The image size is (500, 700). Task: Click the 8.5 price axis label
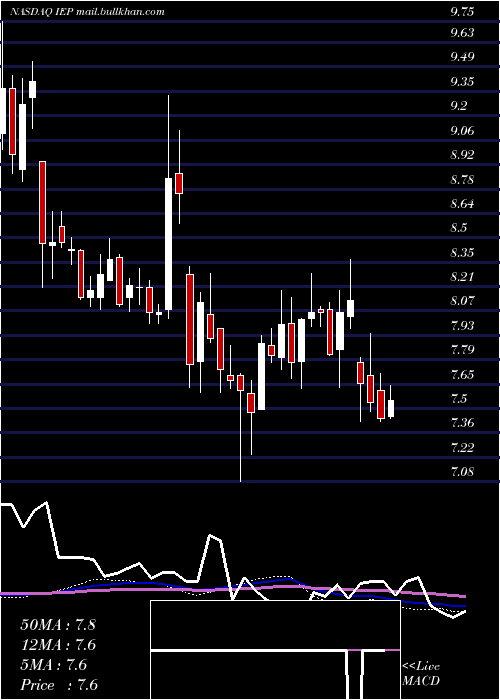459,228
